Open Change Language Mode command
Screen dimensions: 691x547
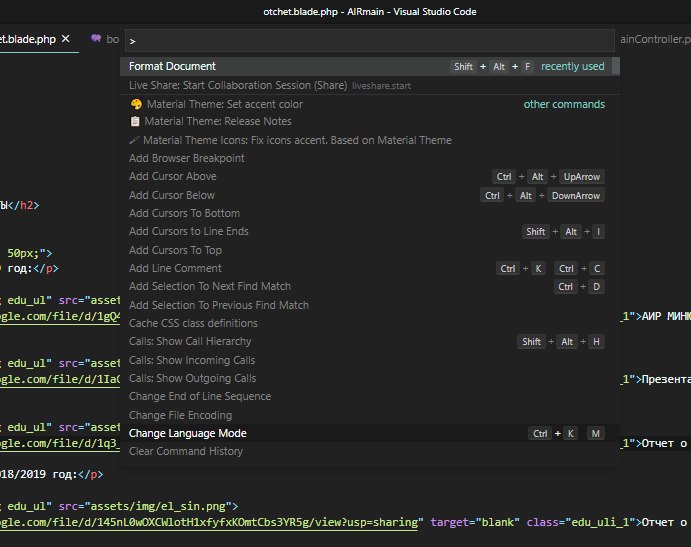click(x=369, y=434)
